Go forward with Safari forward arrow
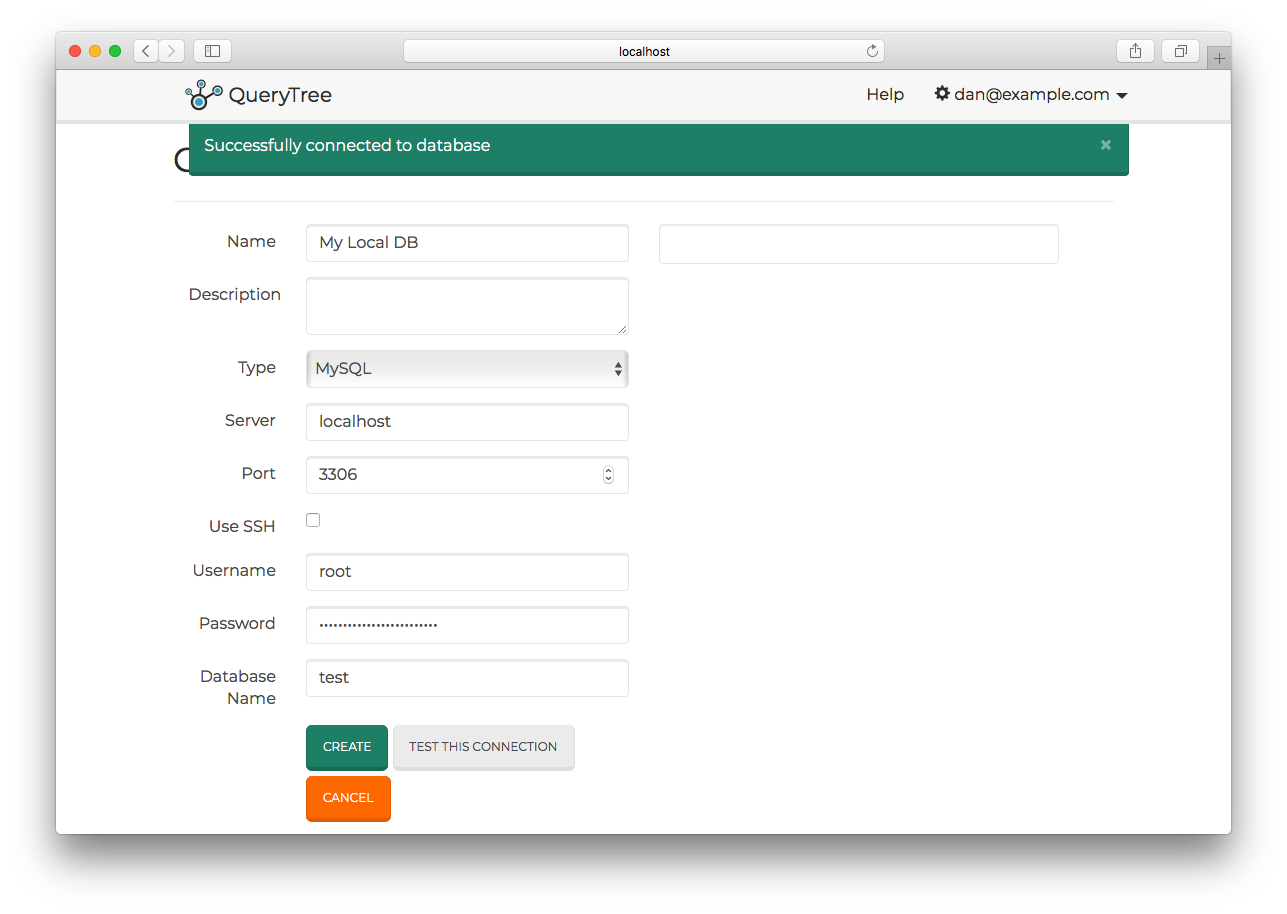 click(x=172, y=51)
